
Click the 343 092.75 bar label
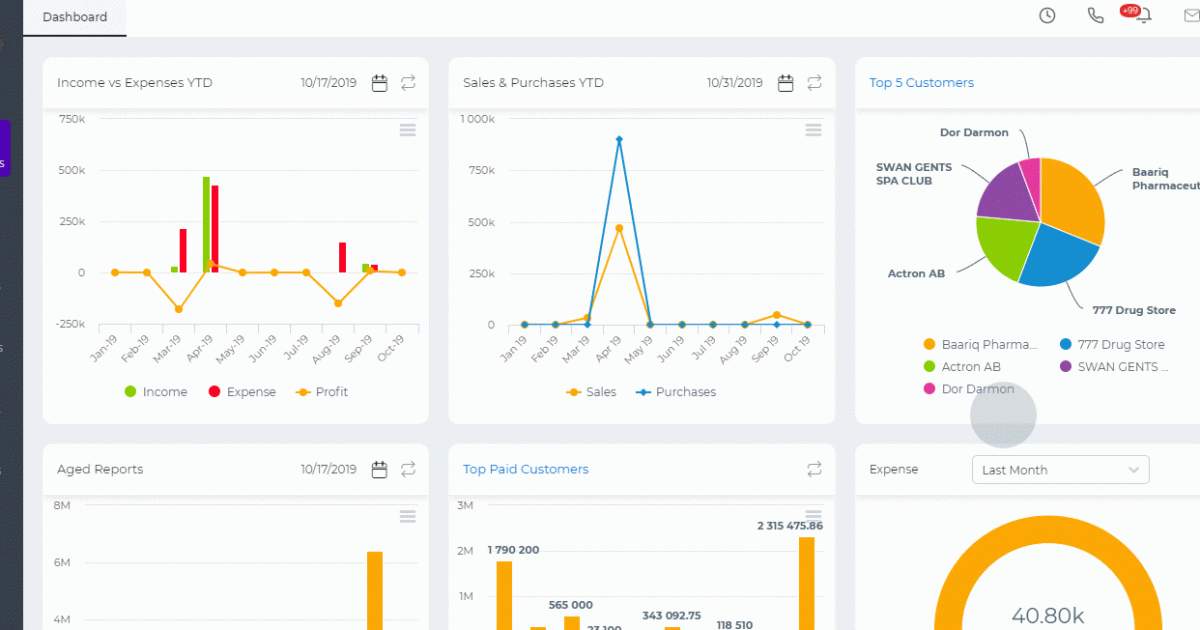pos(671,616)
